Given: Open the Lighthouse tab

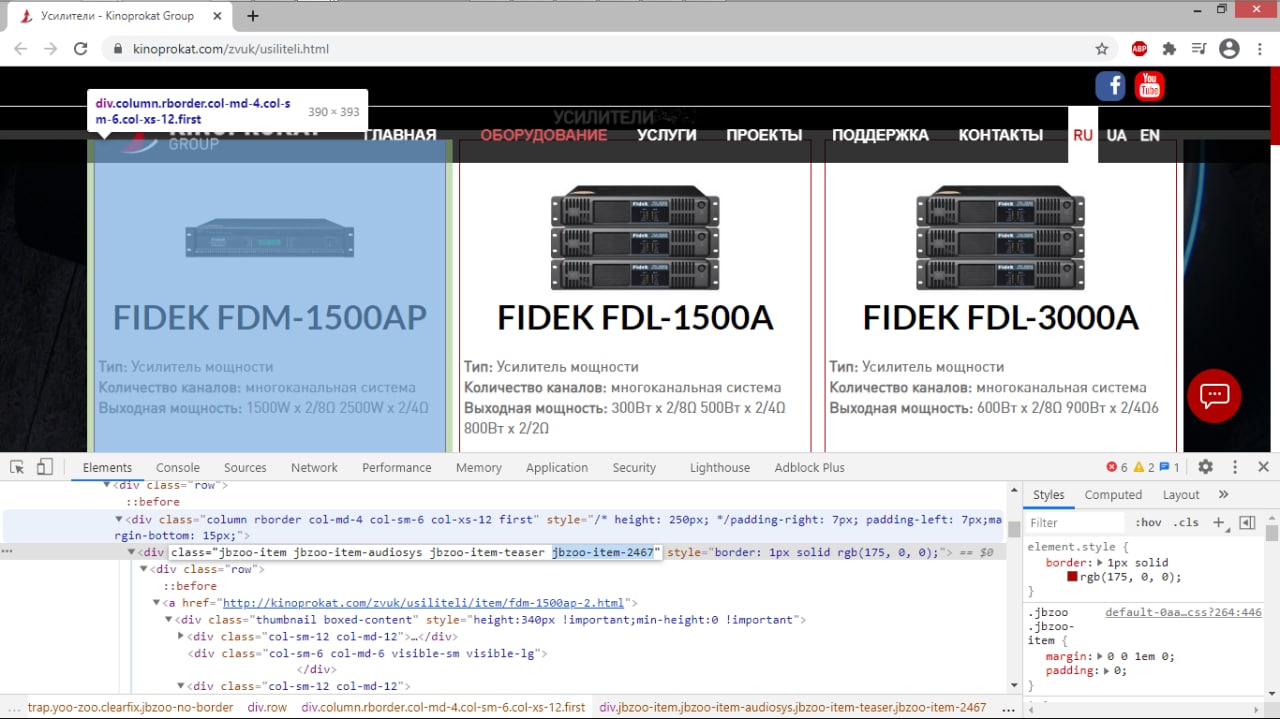Looking at the screenshot, I should (x=720, y=467).
